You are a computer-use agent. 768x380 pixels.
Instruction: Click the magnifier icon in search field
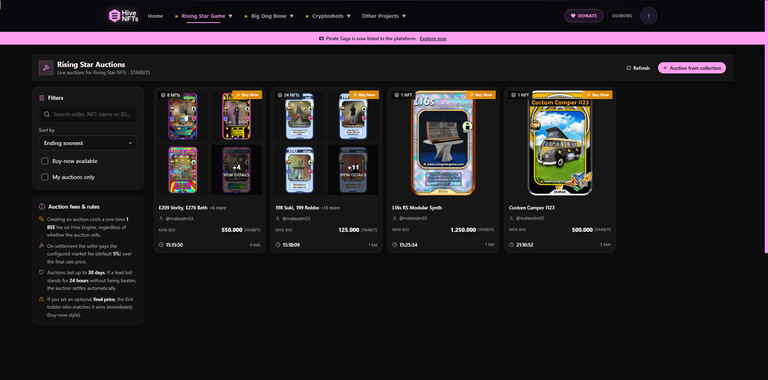(47, 114)
